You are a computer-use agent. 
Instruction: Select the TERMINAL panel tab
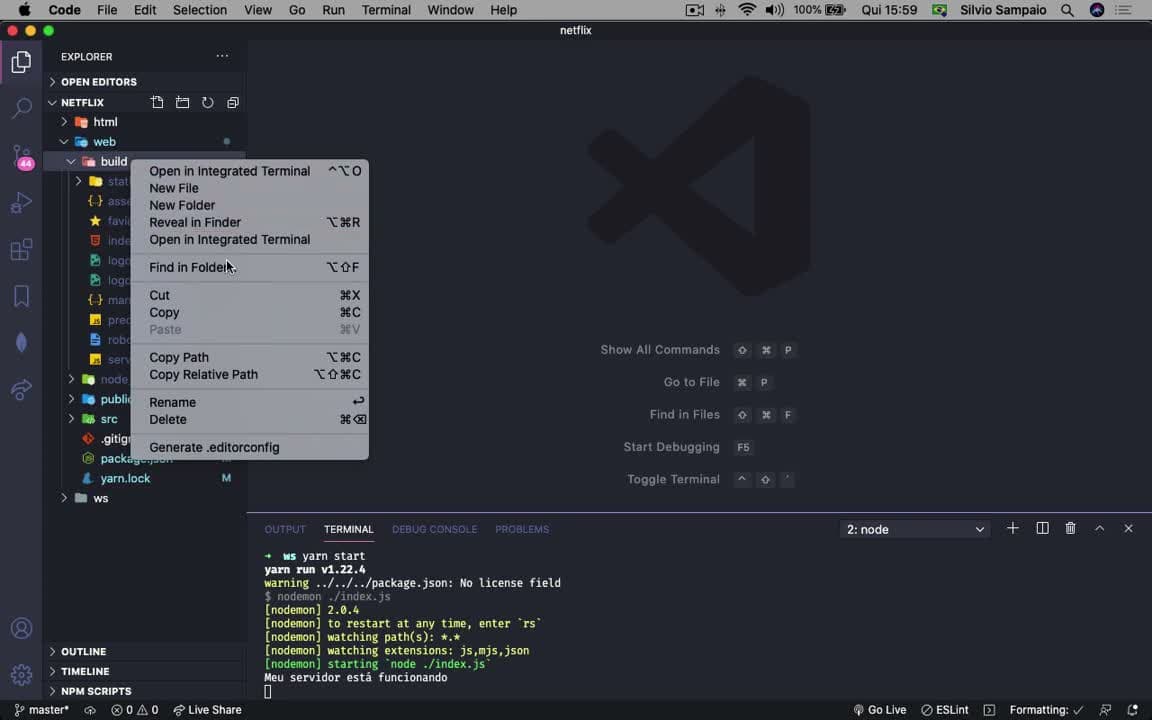click(x=348, y=529)
